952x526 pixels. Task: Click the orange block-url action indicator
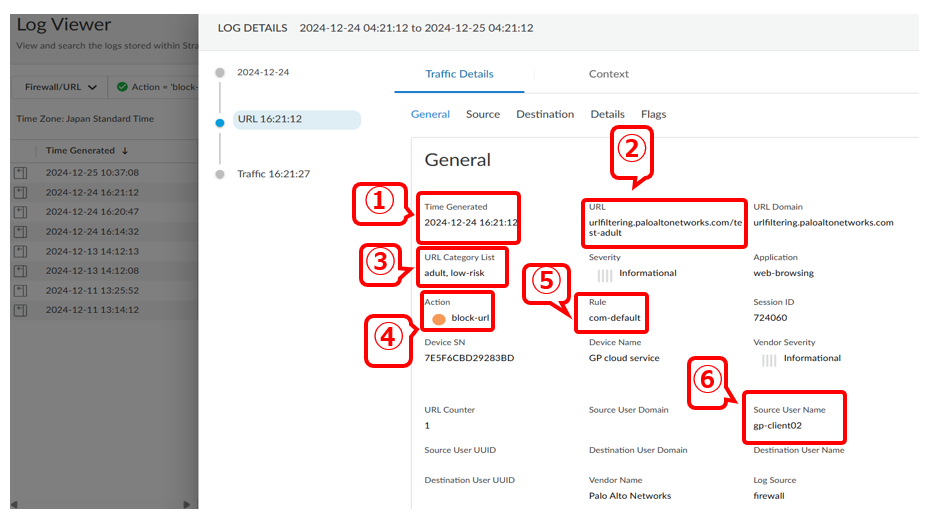point(438,319)
